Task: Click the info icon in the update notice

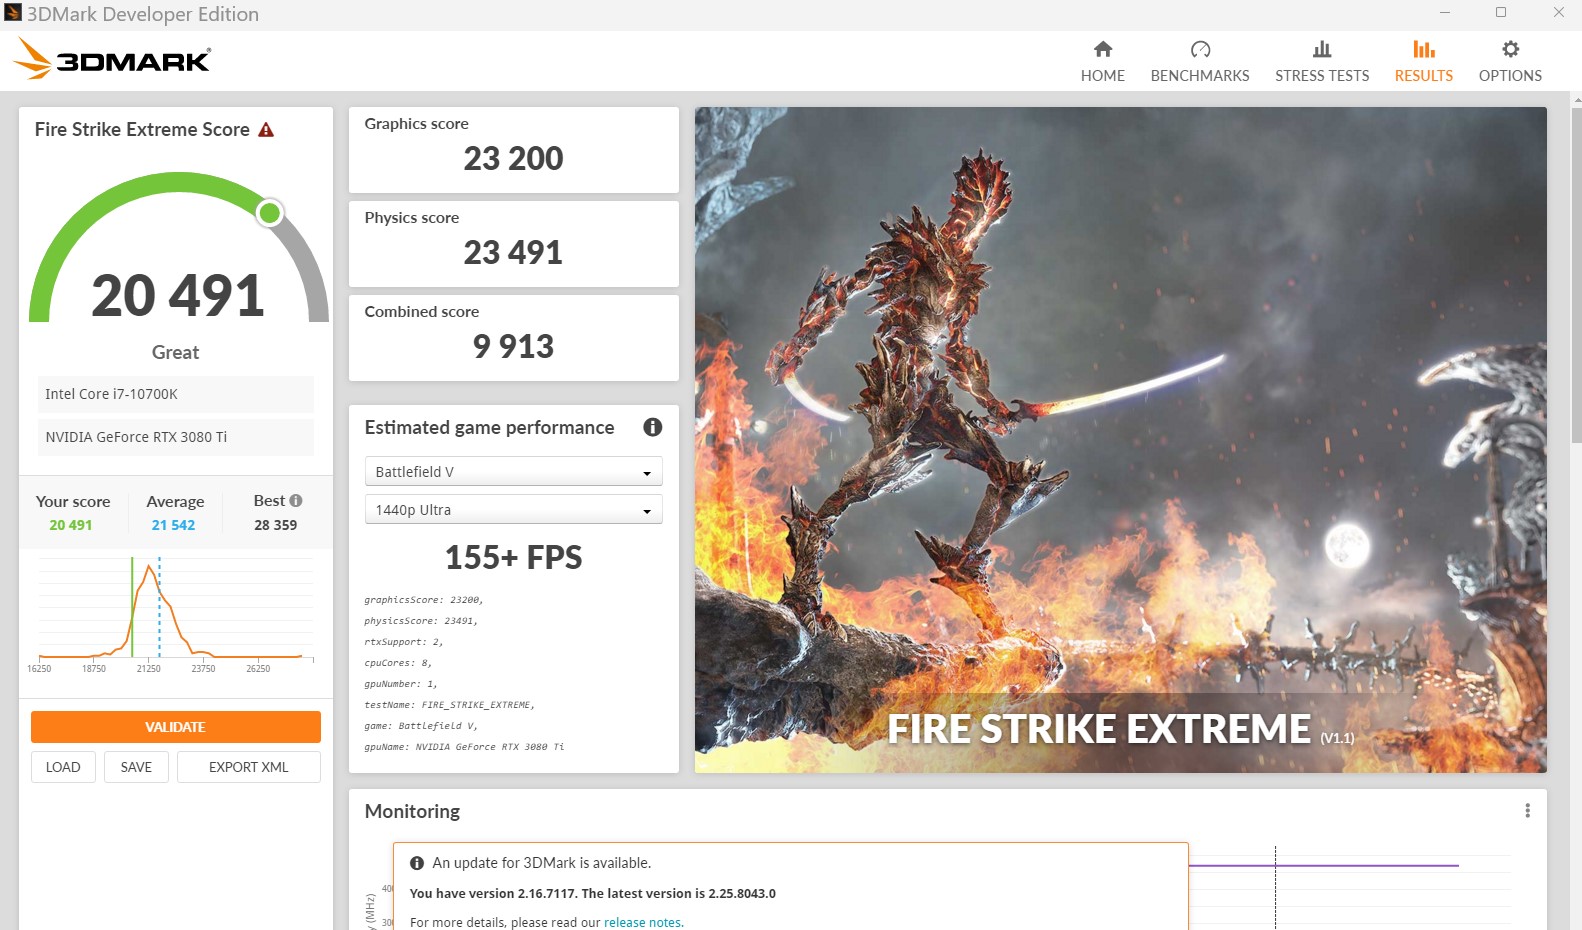Action: pyautogui.click(x=417, y=863)
